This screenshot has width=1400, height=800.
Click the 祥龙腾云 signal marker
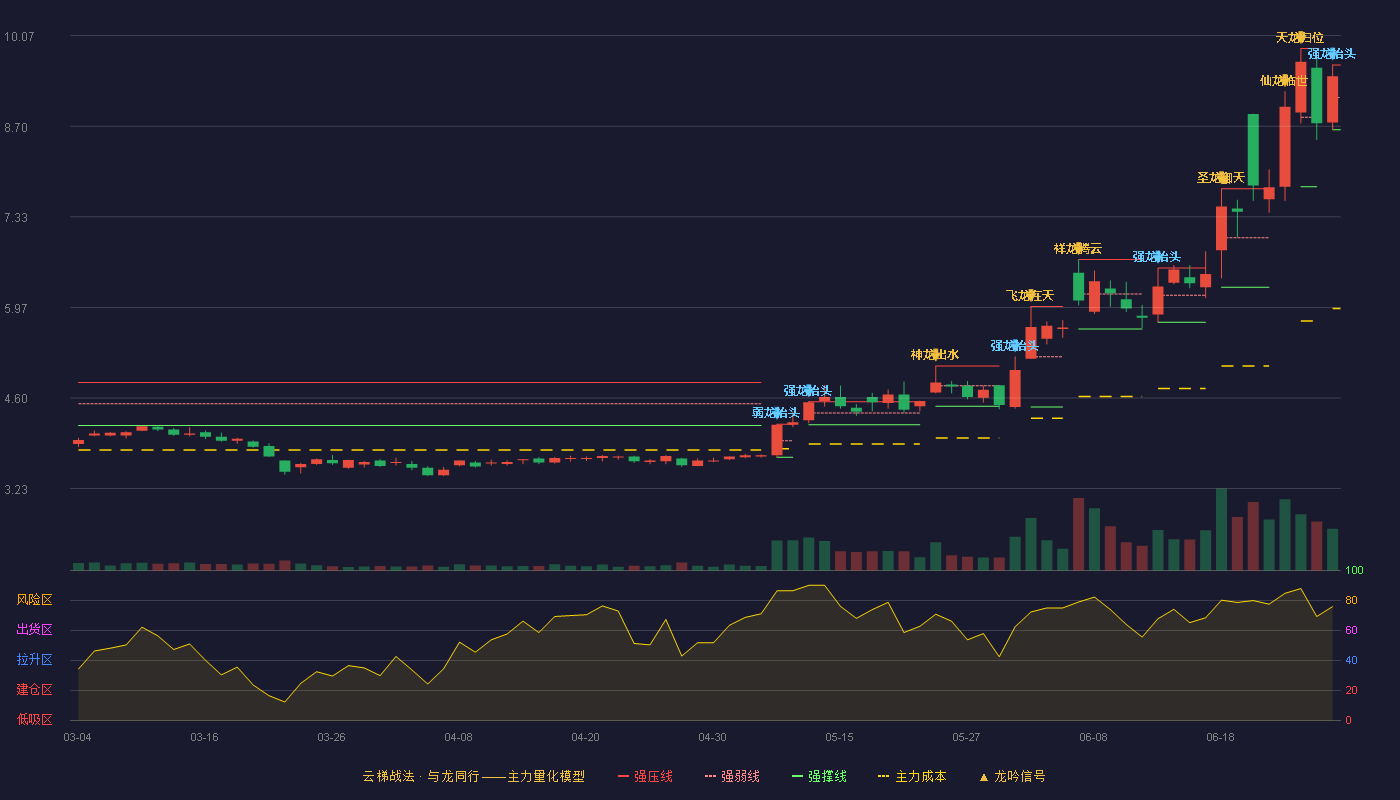[1078, 248]
